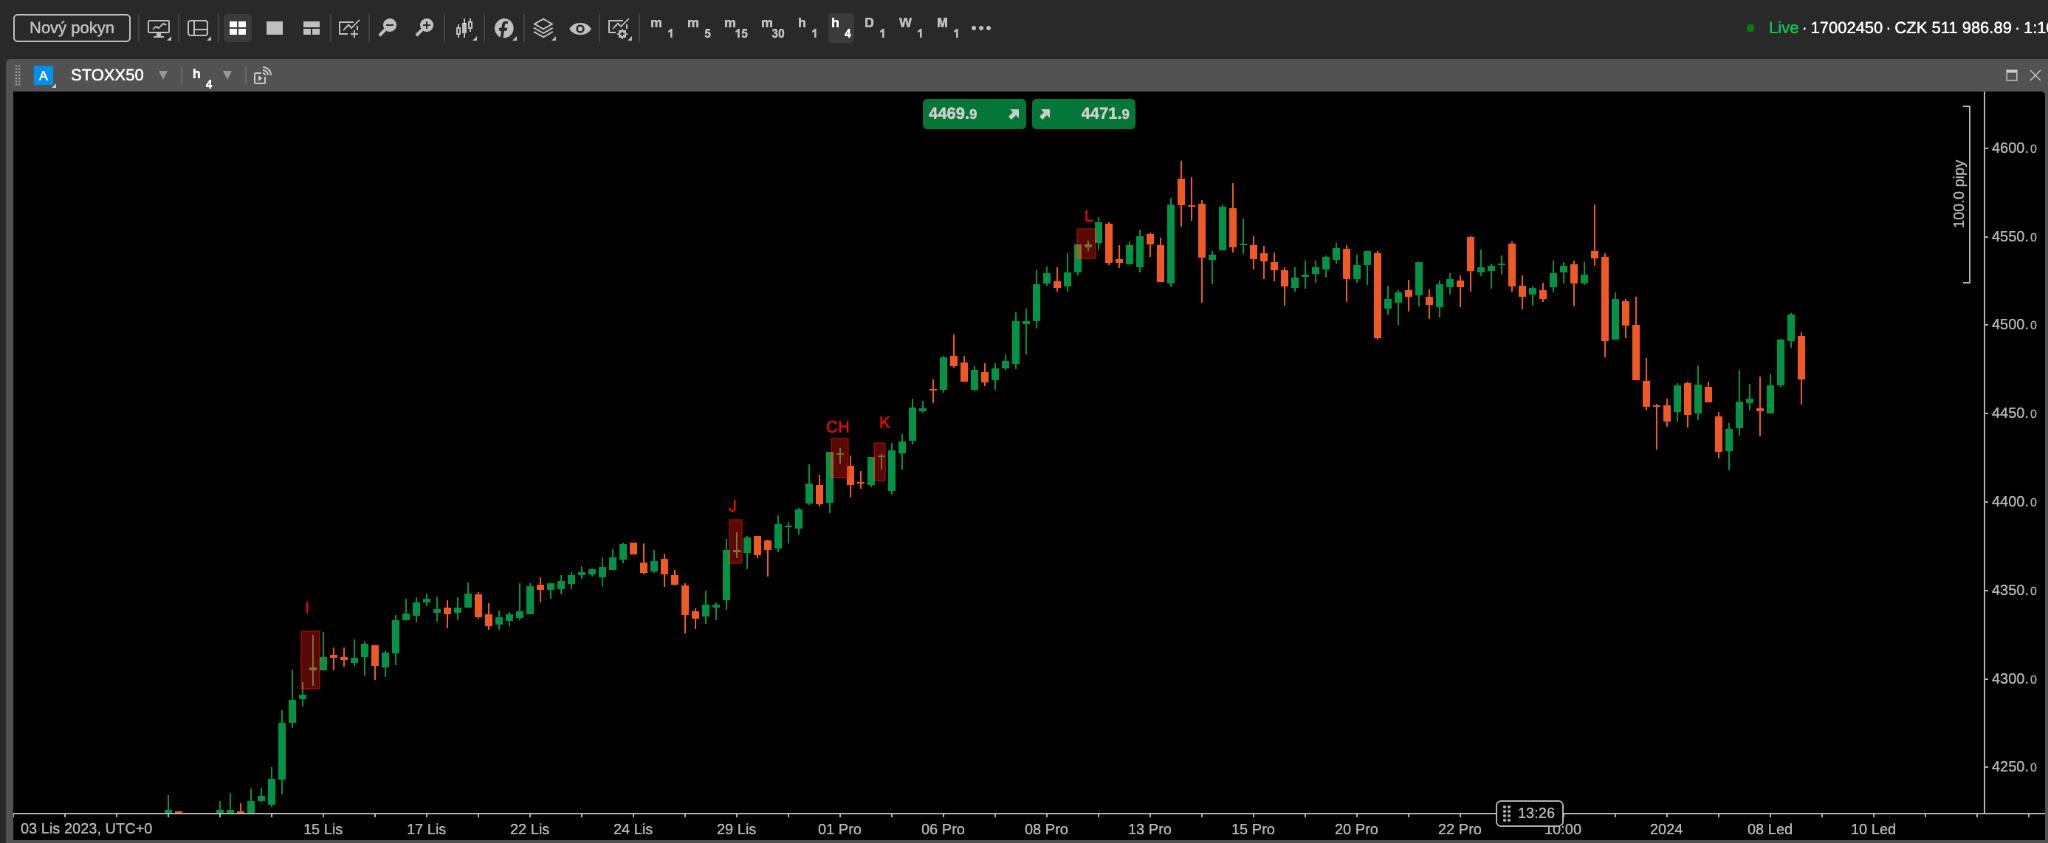Toggle the eye visibility icon in toolbar
The image size is (2048, 843).
tap(580, 29)
